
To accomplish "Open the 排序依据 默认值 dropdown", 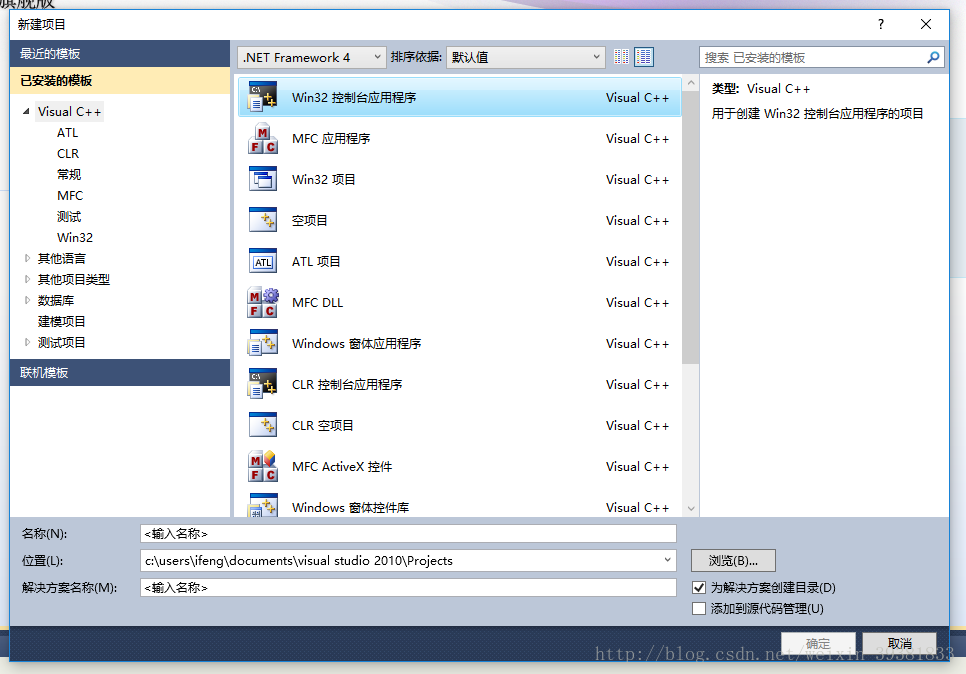I will [525, 57].
